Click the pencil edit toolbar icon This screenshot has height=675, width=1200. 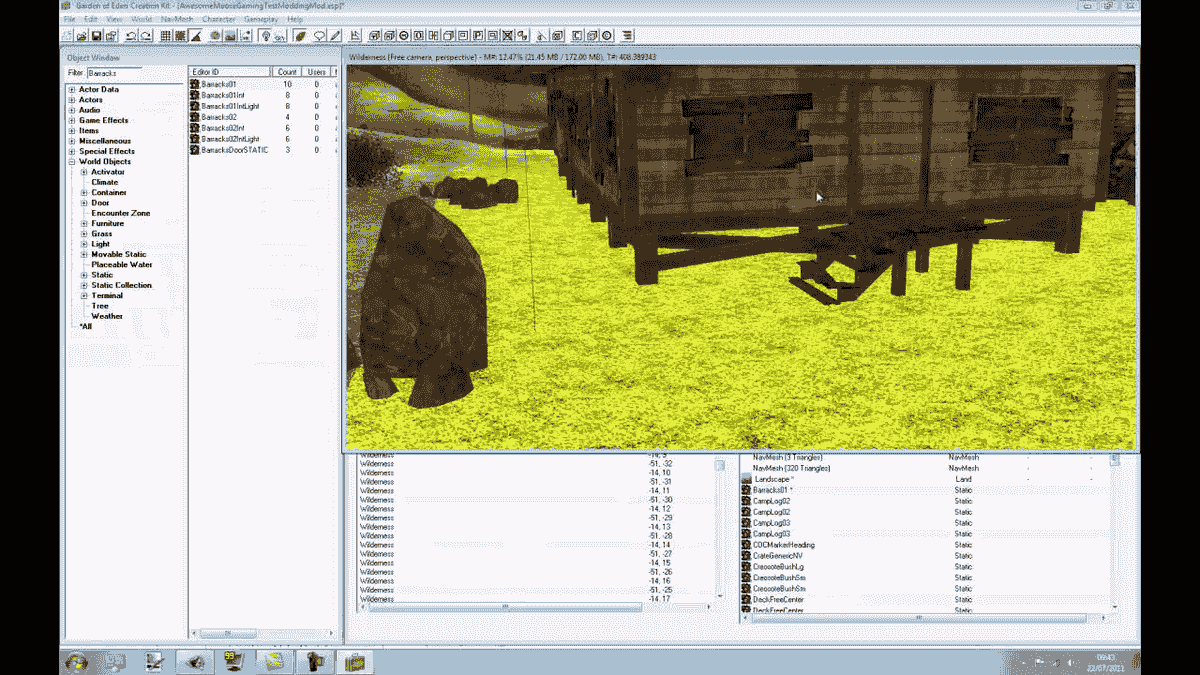click(x=336, y=36)
